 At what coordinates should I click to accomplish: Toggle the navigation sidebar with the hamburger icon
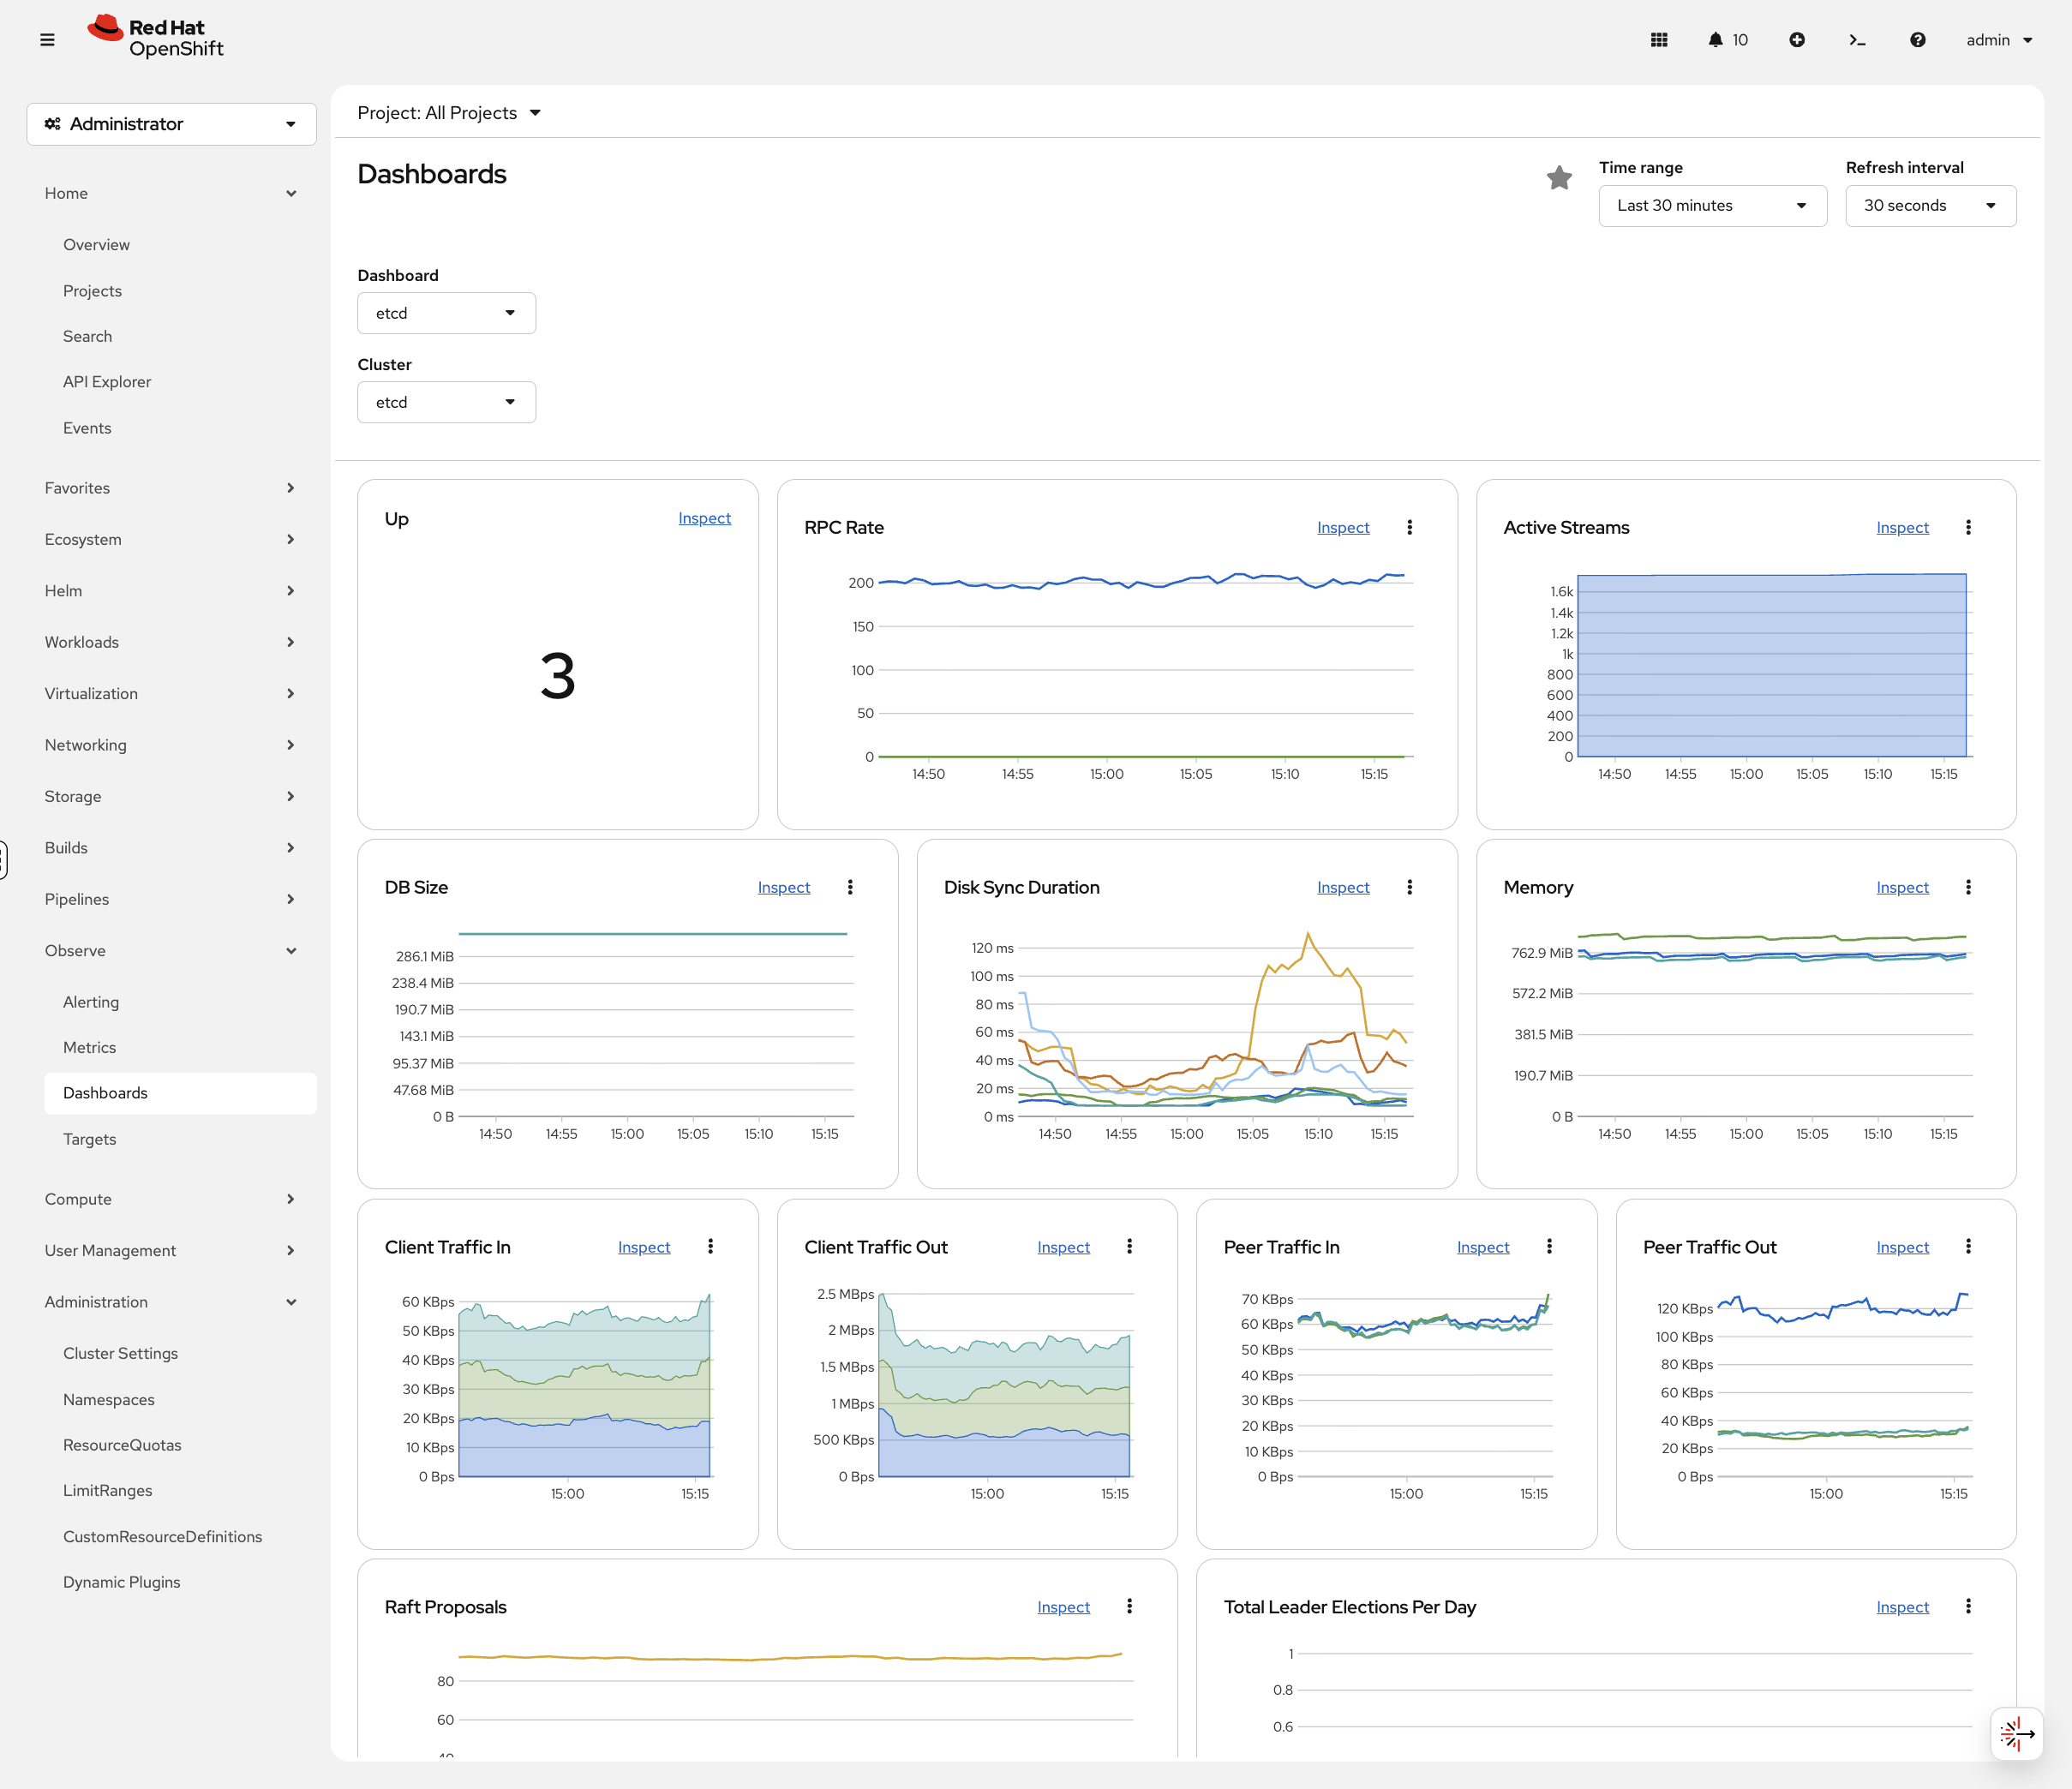tap(48, 39)
